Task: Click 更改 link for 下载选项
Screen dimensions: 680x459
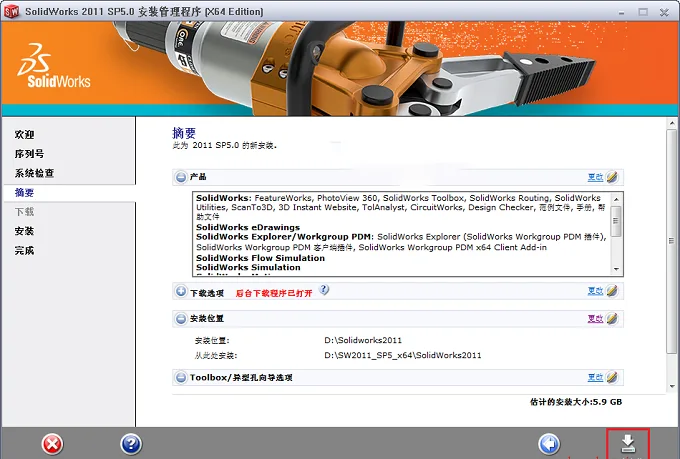Action: tap(595, 291)
